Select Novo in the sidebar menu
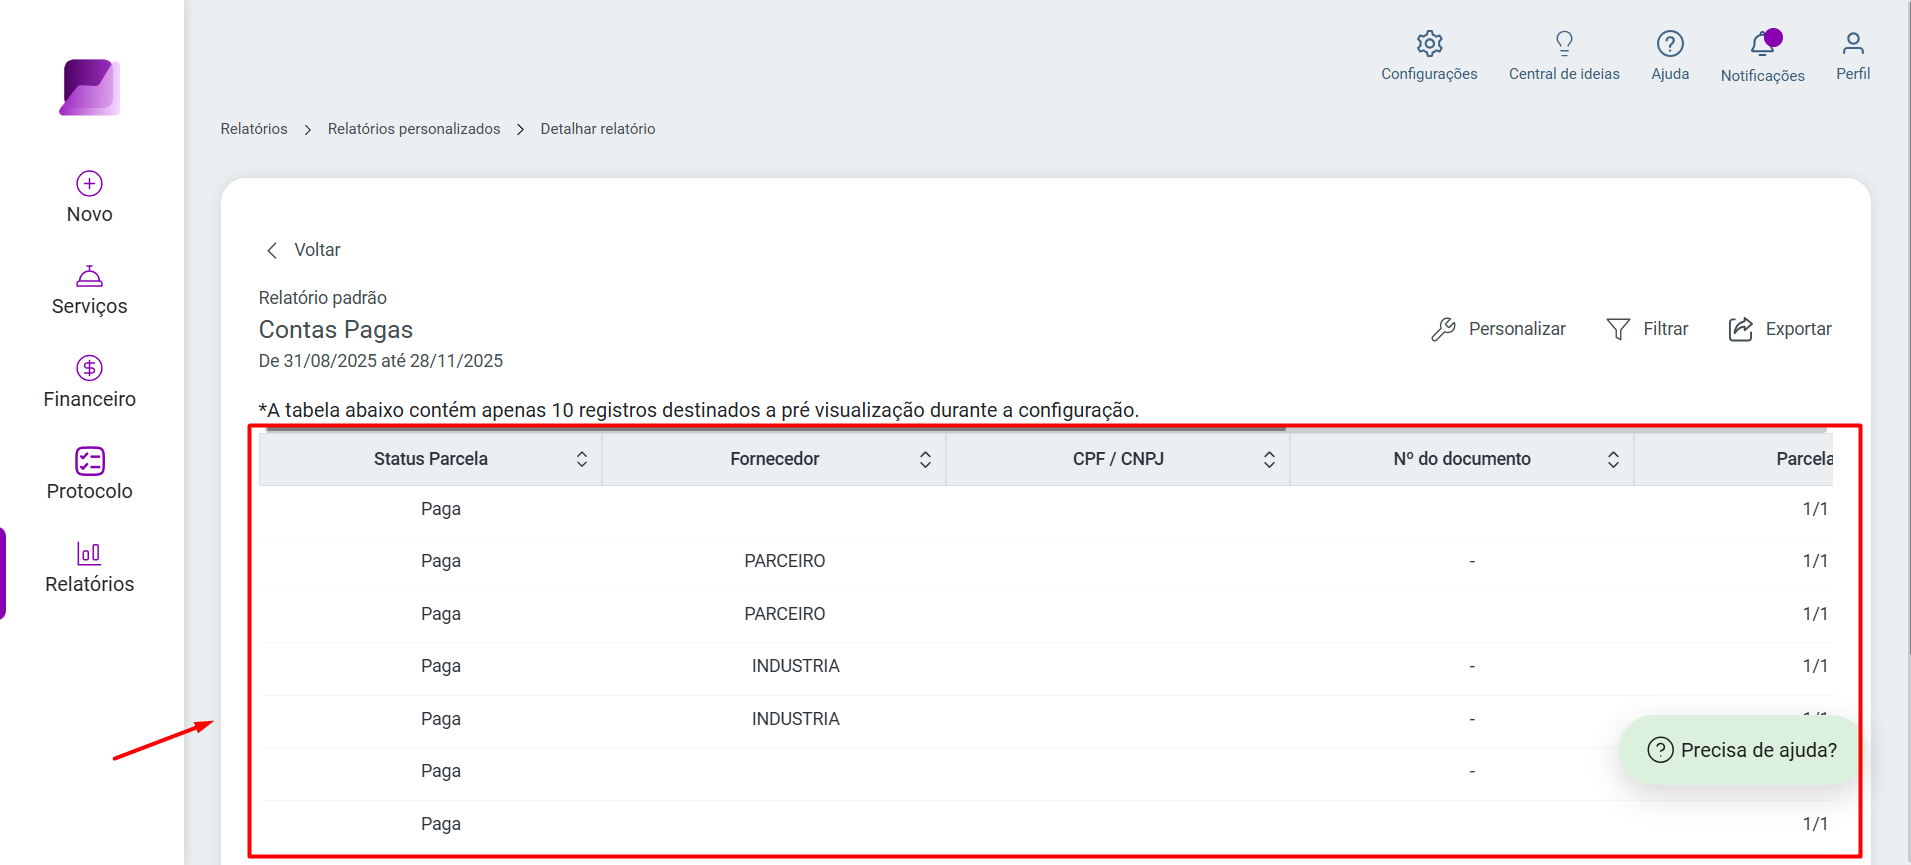The width and height of the screenshot is (1911, 865). (89, 214)
